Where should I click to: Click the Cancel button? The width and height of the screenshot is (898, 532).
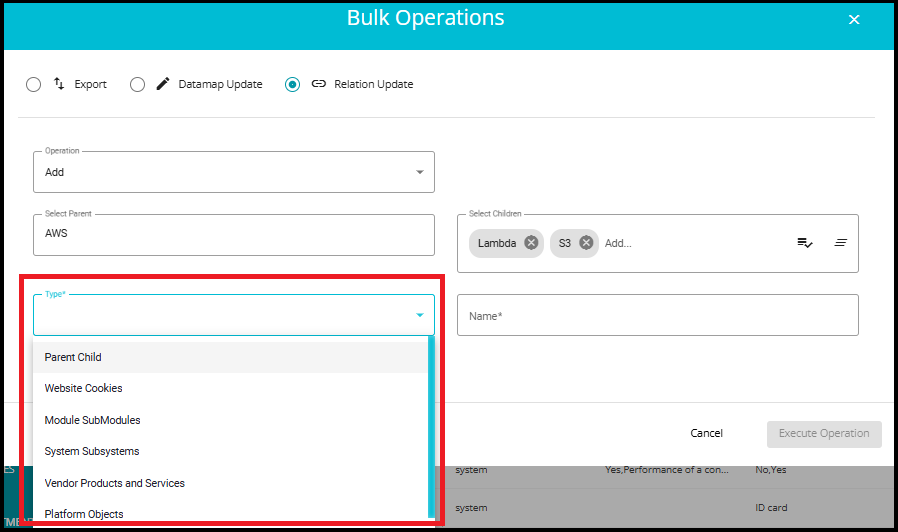706,433
